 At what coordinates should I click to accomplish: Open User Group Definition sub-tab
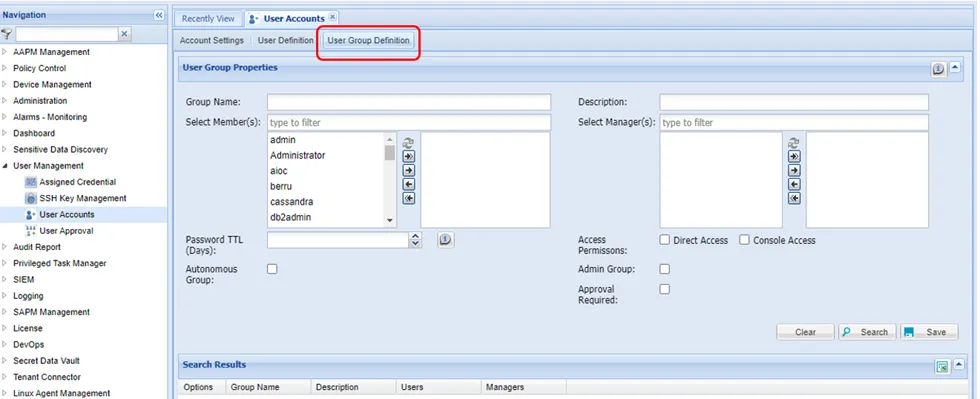click(x=369, y=41)
